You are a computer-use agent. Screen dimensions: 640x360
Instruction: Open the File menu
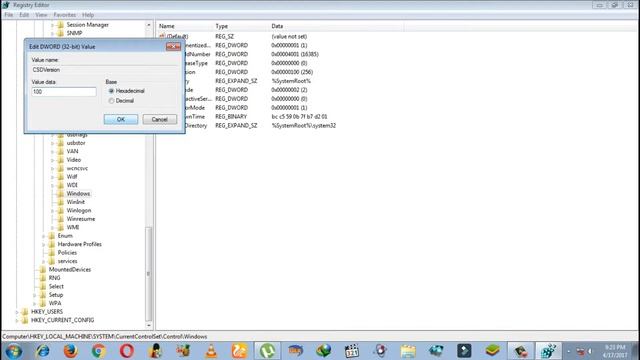click(x=9, y=15)
